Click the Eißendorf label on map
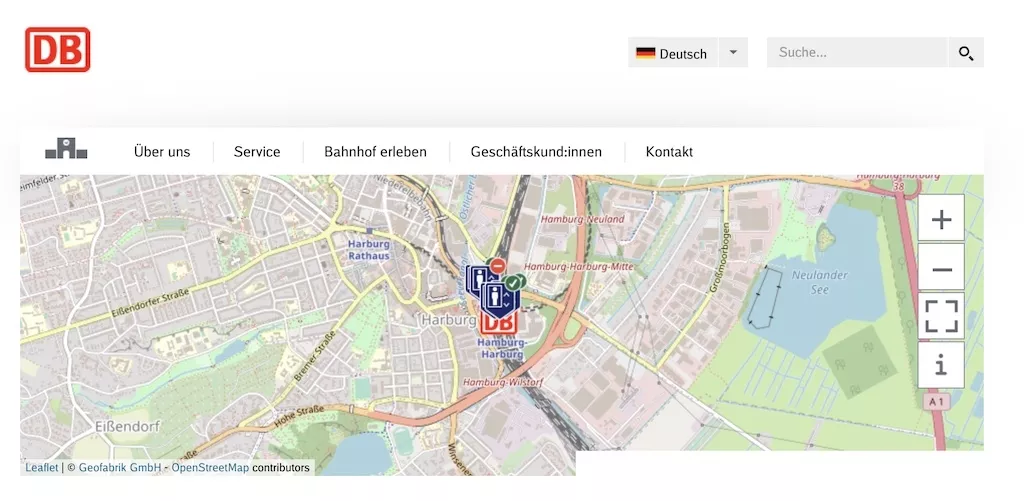Screen dimensions: 1024x501 127,427
